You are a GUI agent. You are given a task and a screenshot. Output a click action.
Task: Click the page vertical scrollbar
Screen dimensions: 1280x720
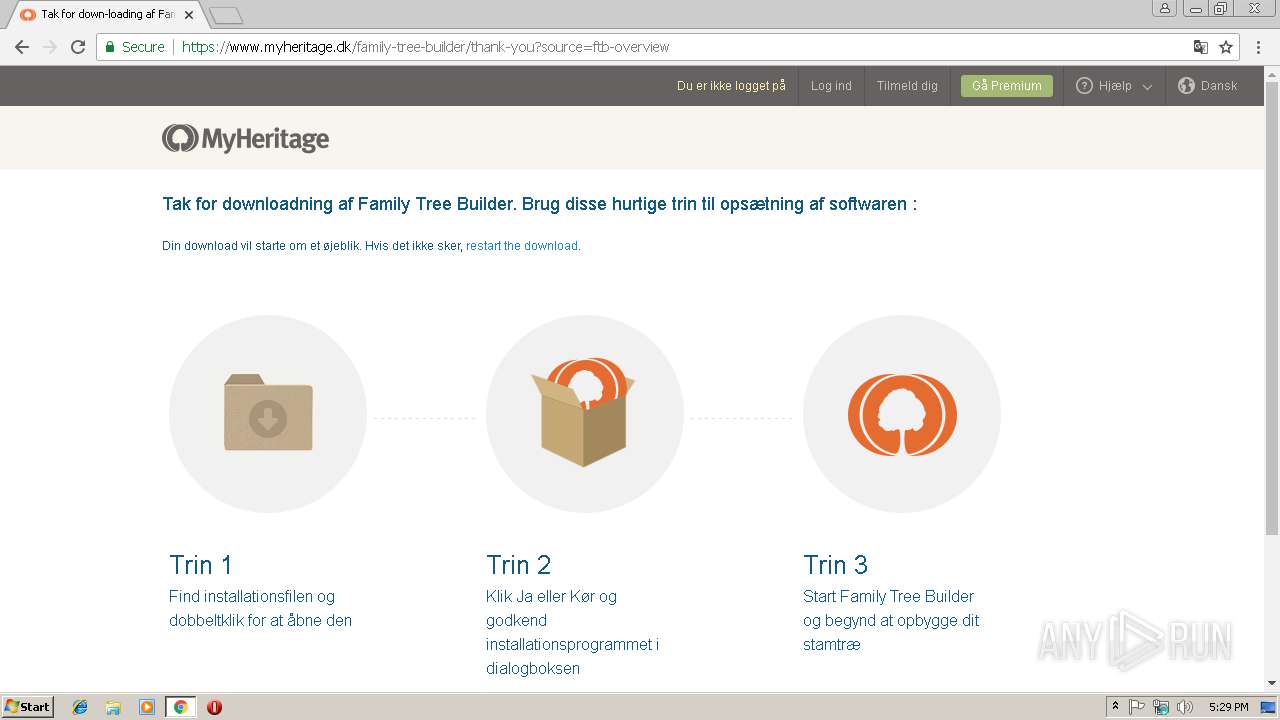point(1272,310)
